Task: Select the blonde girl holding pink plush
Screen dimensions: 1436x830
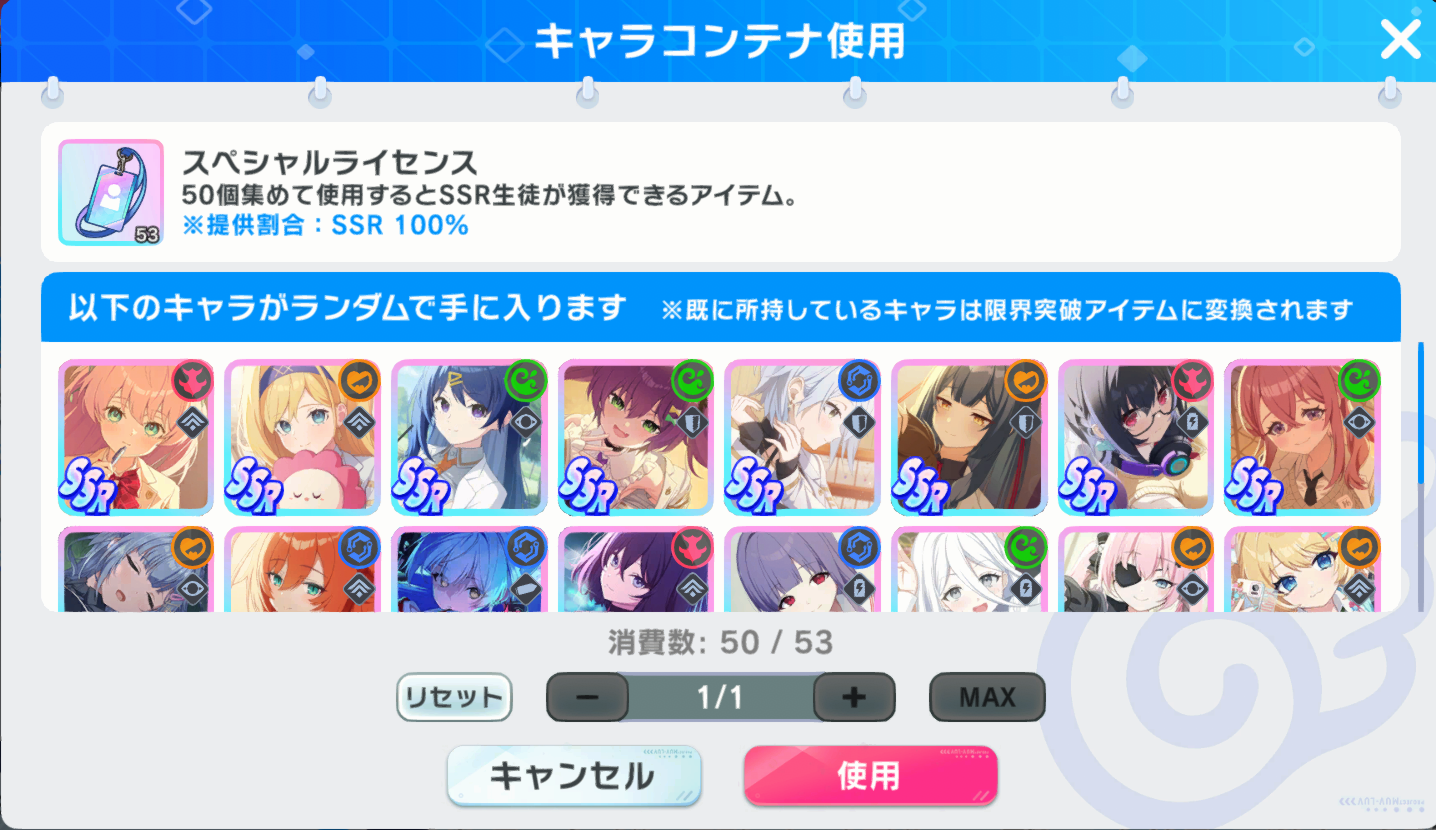Action: pos(302,438)
